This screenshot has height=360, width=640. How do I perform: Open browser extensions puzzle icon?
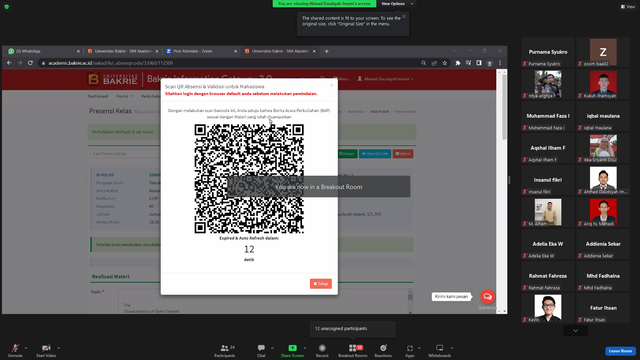(x=458, y=63)
